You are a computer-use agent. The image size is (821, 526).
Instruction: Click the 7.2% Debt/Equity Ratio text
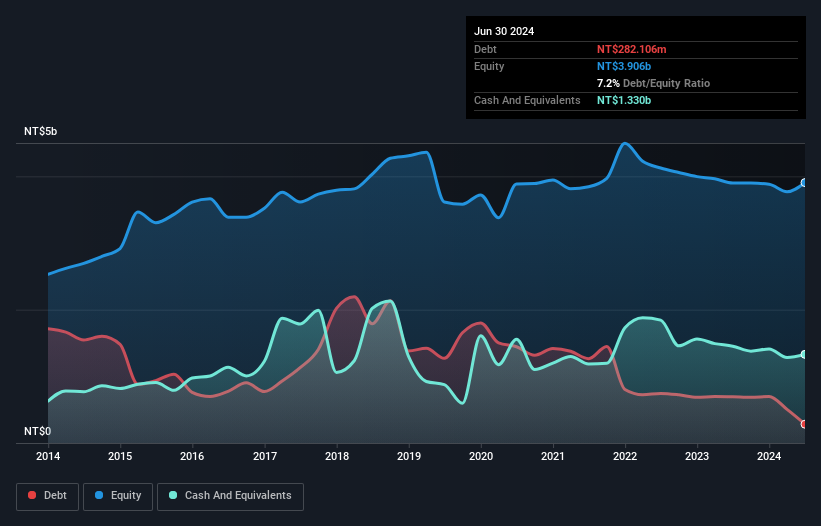pyautogui.click(x=653, y=83)
